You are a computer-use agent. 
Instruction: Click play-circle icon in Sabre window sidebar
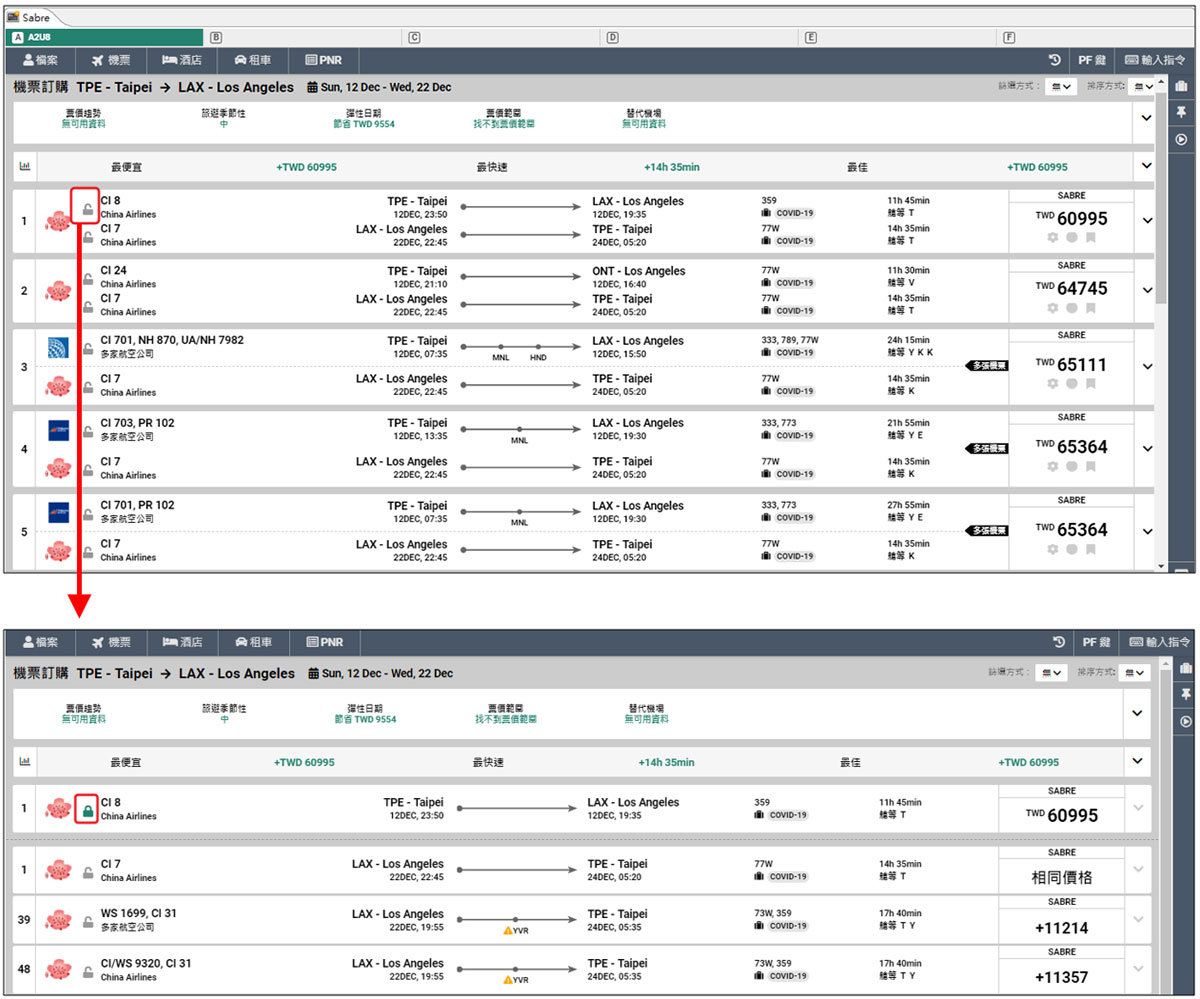[1182, 139]
